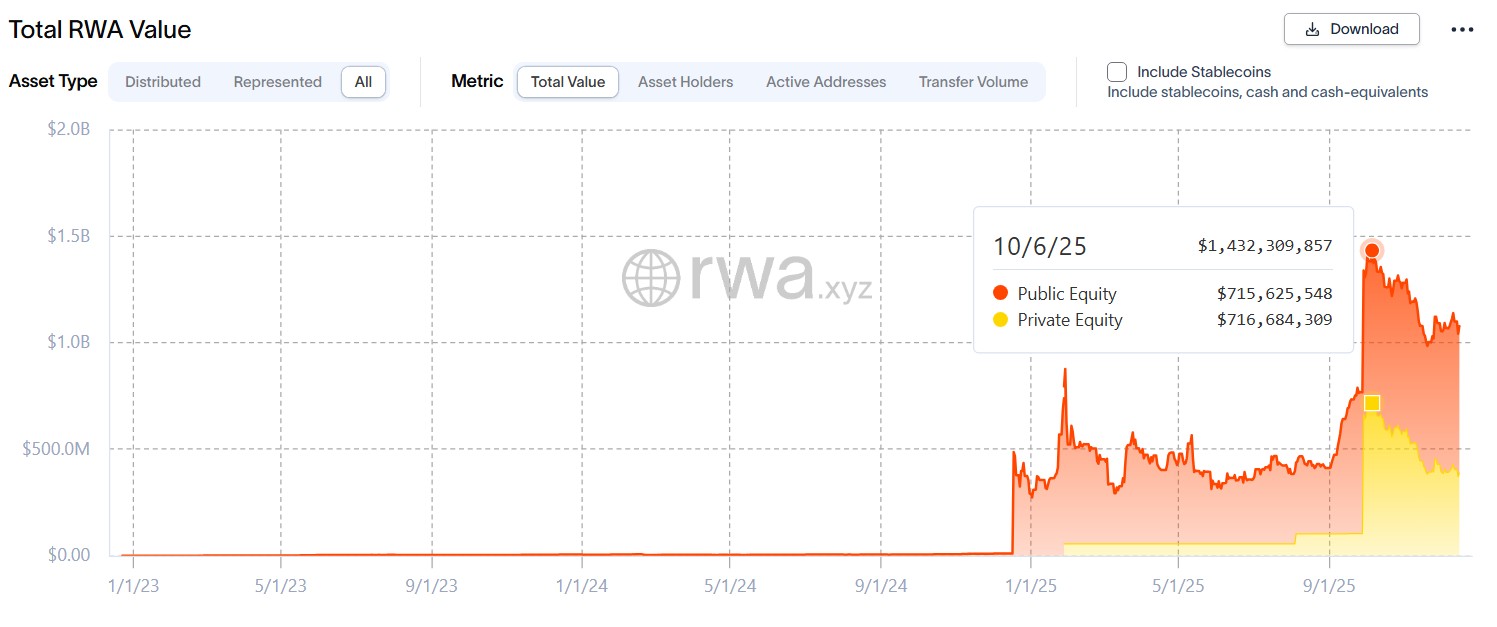The width and height of the screenshot is (1497, 627).
Task: Click the $1.5B y-axis label
Action: pyautogui.click(x=69, y=236)
